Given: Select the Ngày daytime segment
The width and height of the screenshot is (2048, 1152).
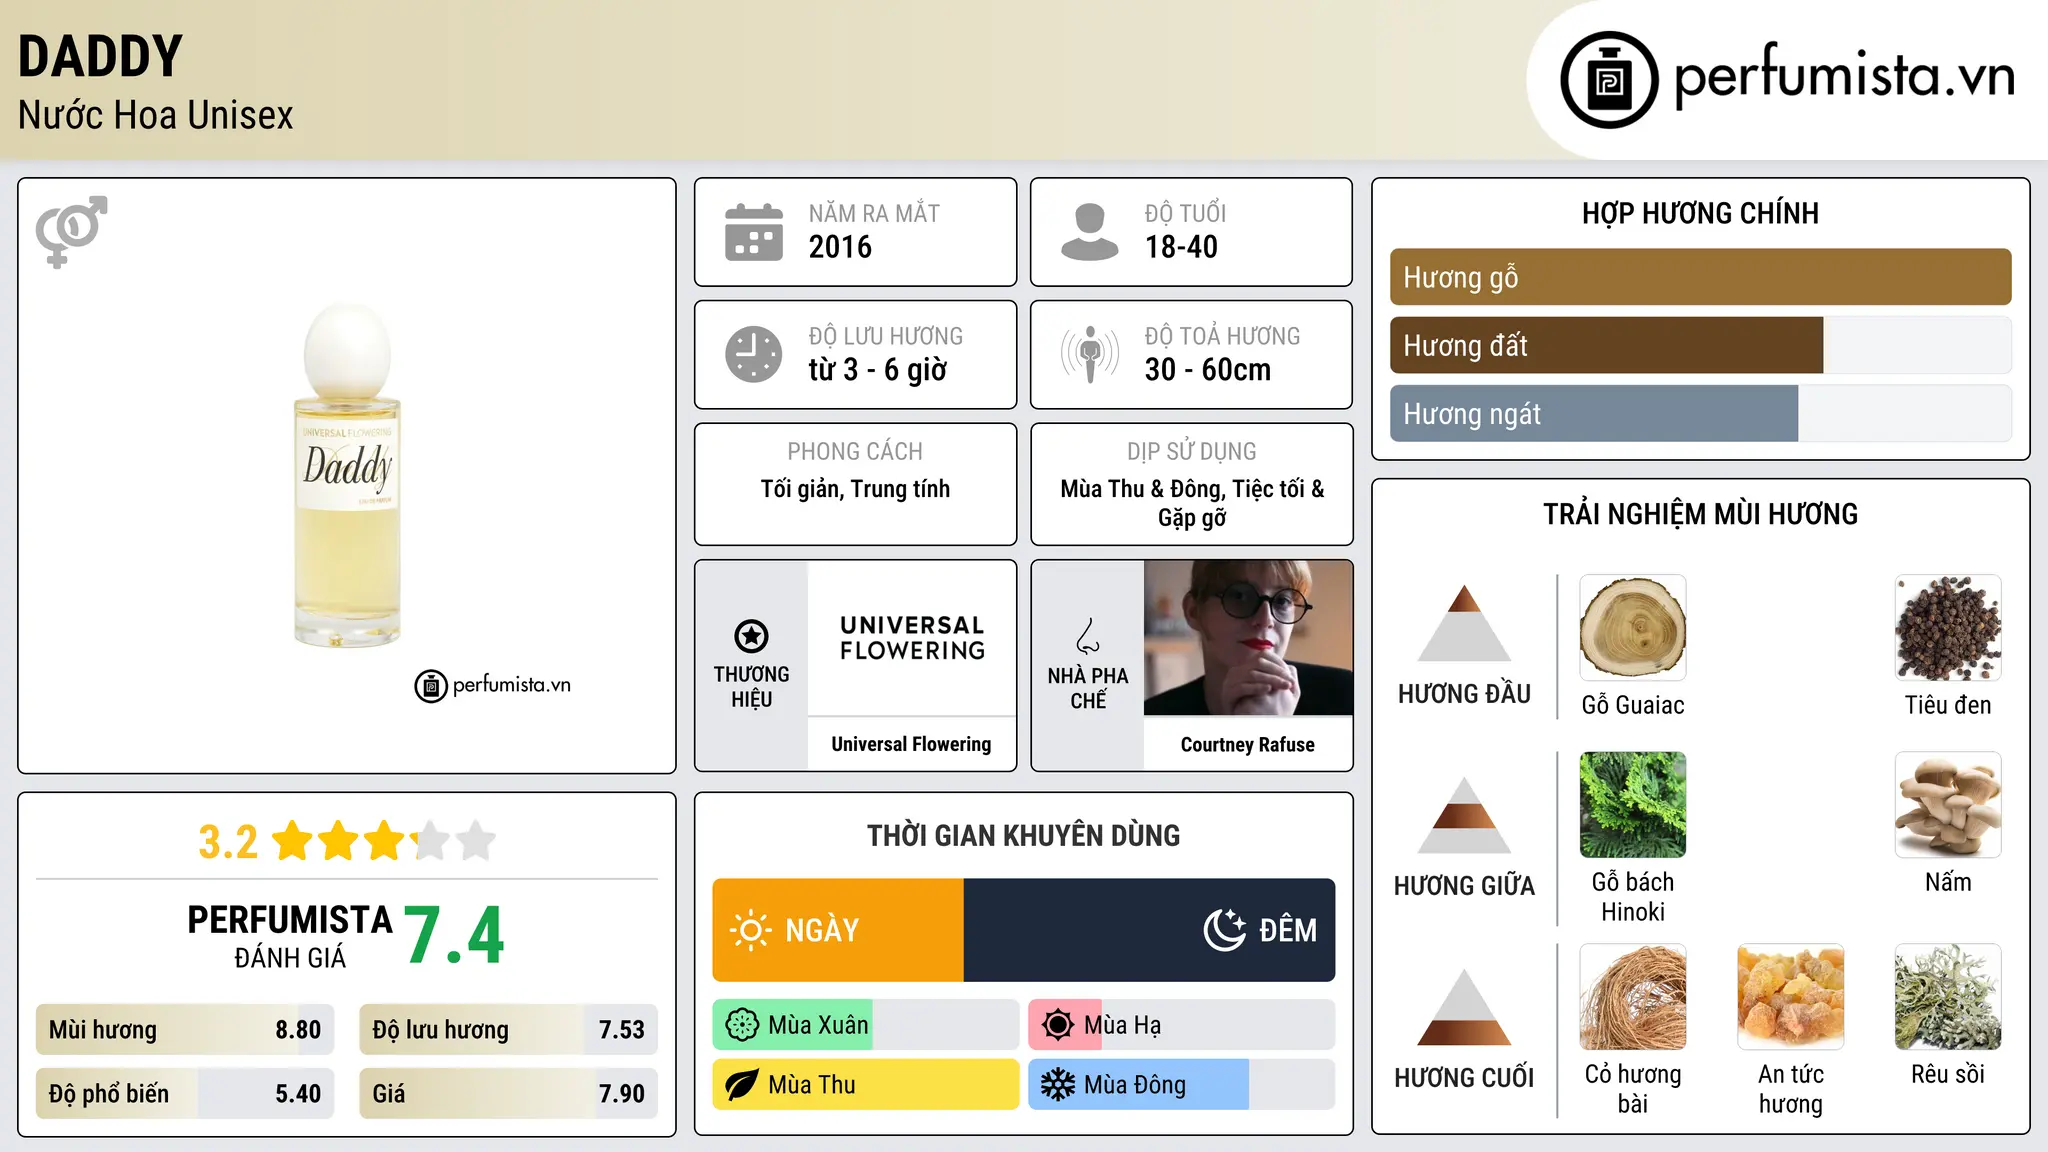Looking at the screenshot, I should pyautogui.click(x=838, y=930).
